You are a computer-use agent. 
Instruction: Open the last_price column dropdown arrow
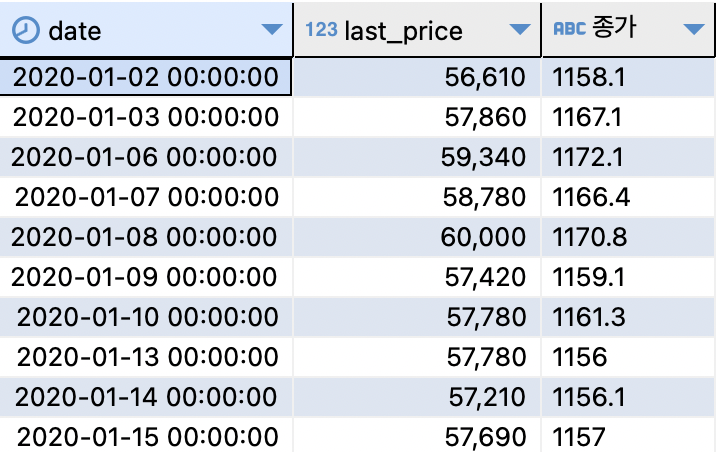(x=520, y=30)
